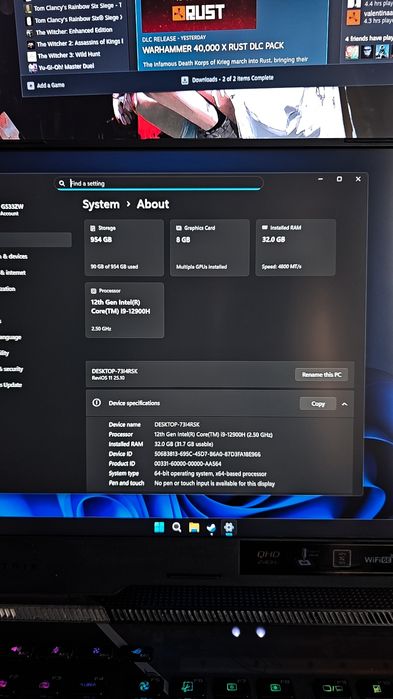Launch File Explorer from the taskbar
This screenshot has height=699, width=393.
[194, 528]
